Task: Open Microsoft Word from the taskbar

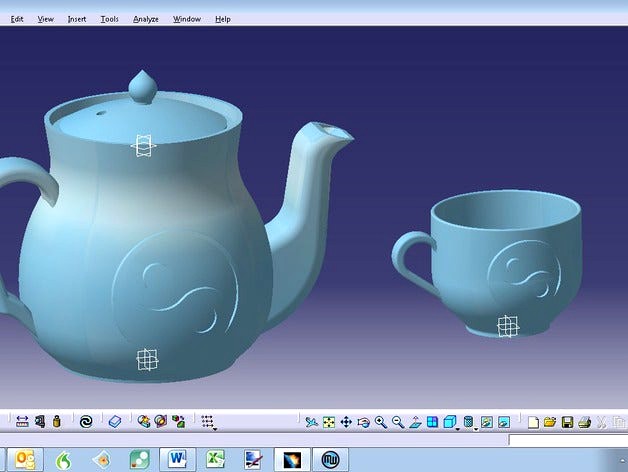Action: 177,459
